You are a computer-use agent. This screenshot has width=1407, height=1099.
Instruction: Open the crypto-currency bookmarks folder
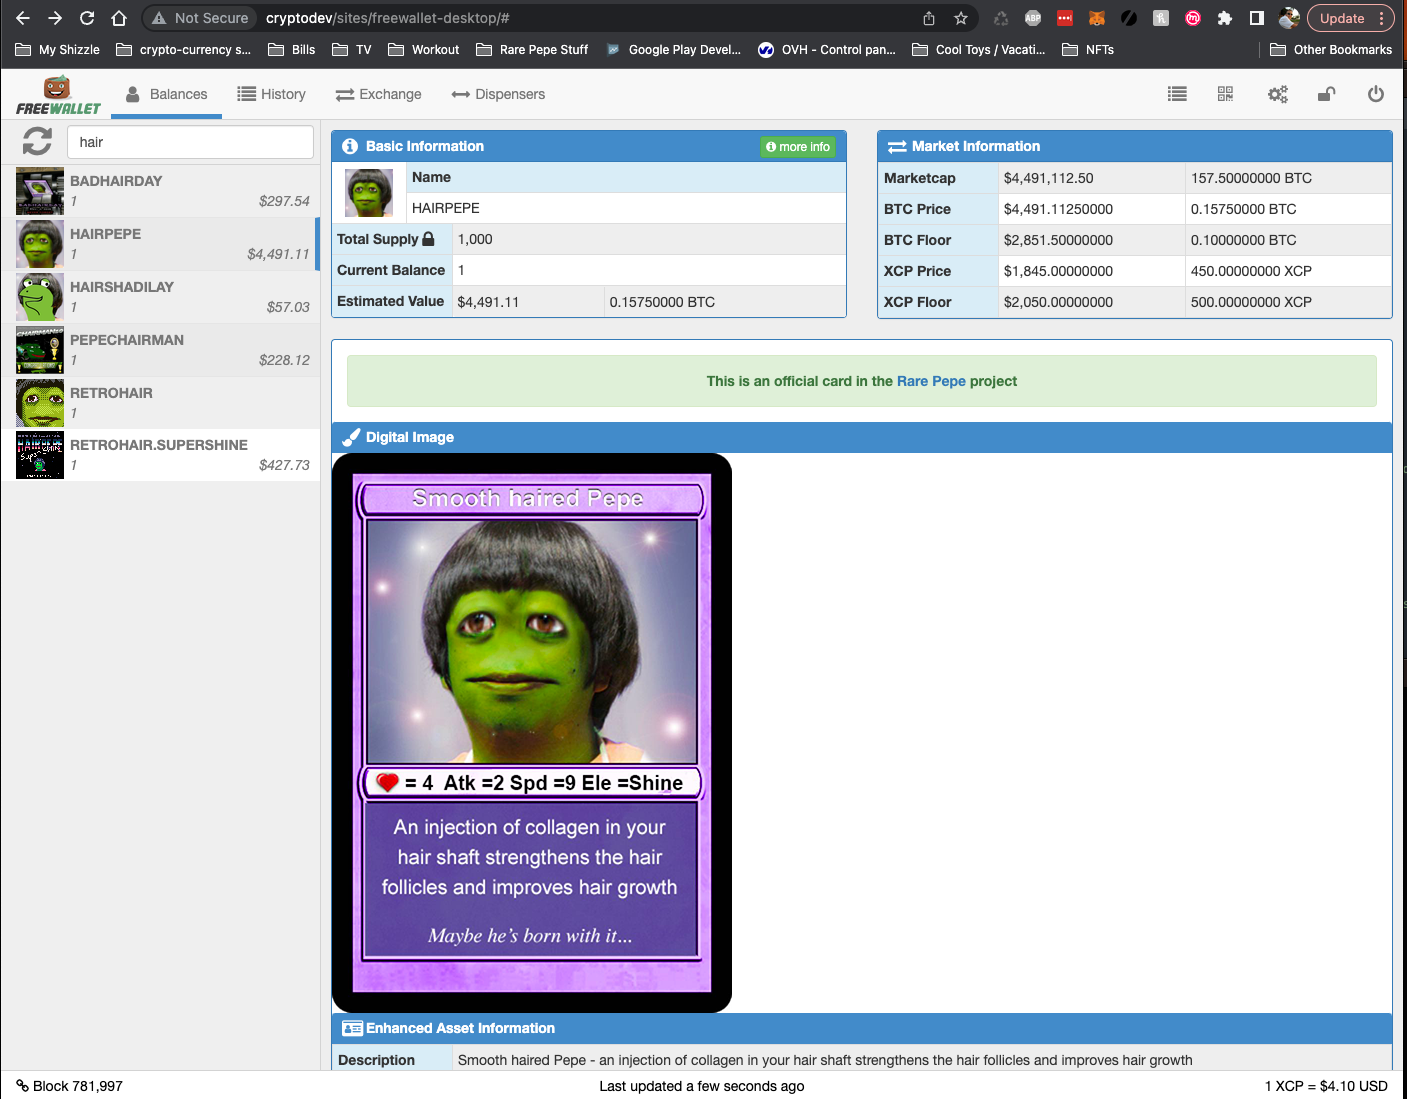click(184, 49)
